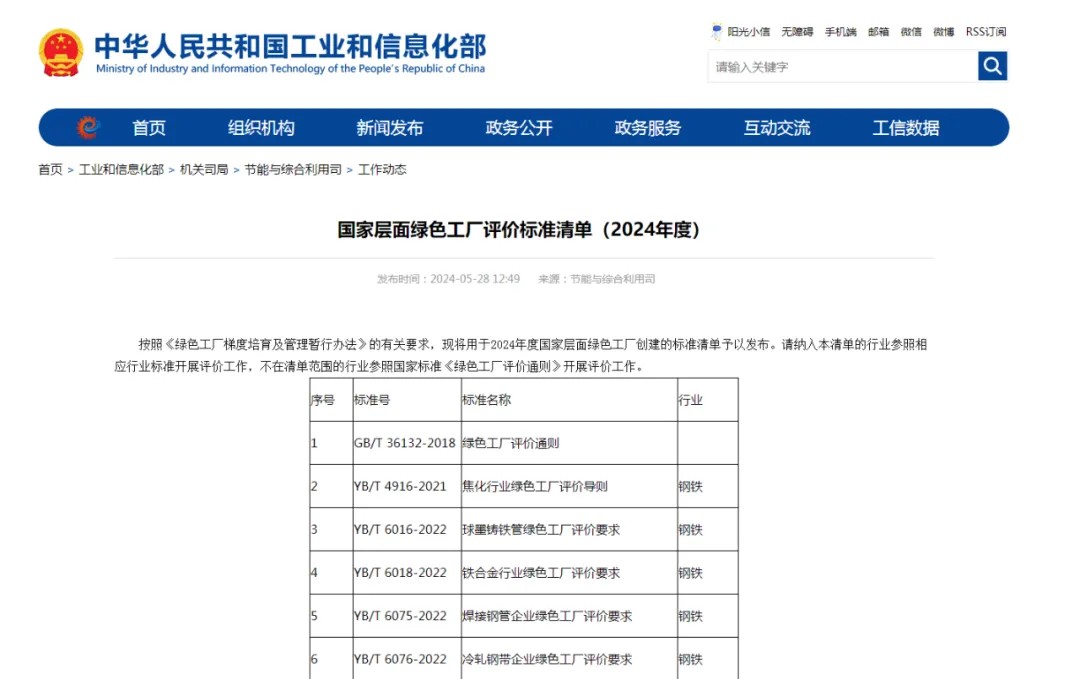Click sequence number 2 in the table
Screen dimensions: 1080x679
pyautogui.click(x=314, y=486)
